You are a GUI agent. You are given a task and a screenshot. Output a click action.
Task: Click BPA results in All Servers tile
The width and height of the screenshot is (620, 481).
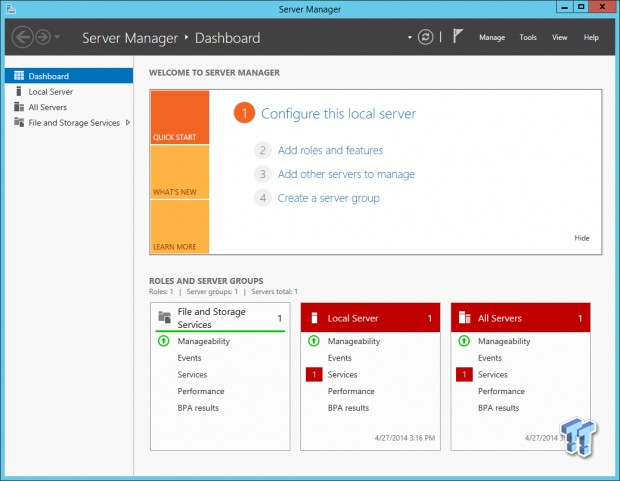(498, 408)
